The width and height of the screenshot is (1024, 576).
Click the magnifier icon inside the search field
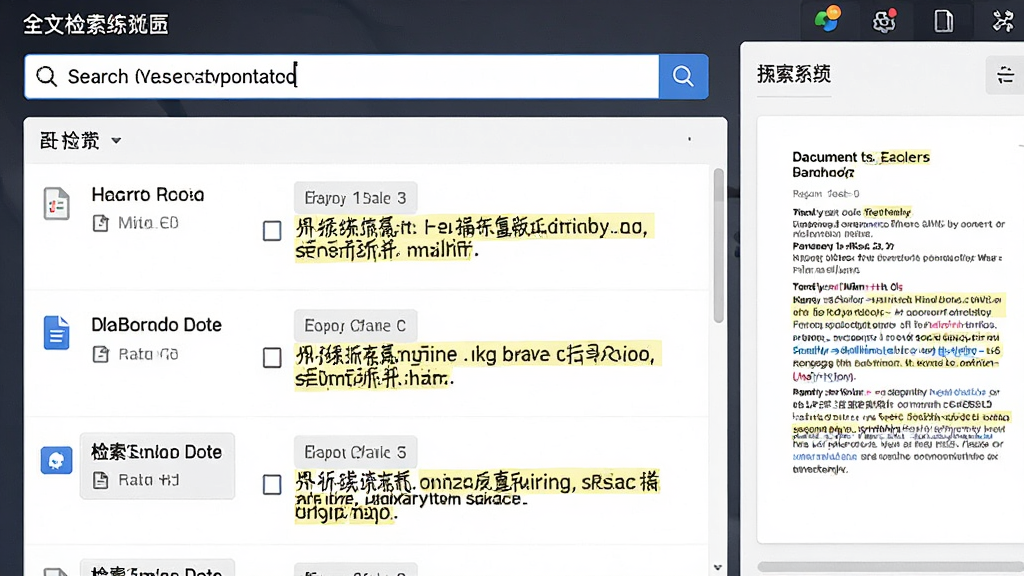coord(46,76)
